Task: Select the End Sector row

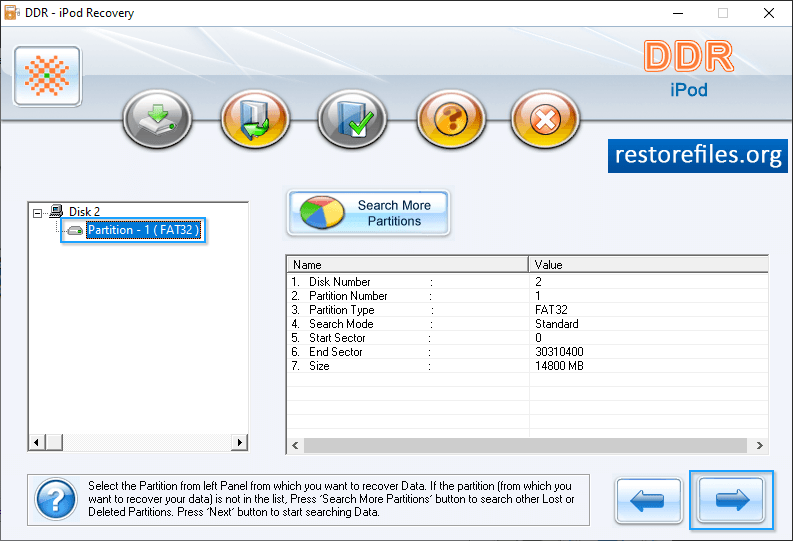Action: [527, 352]
